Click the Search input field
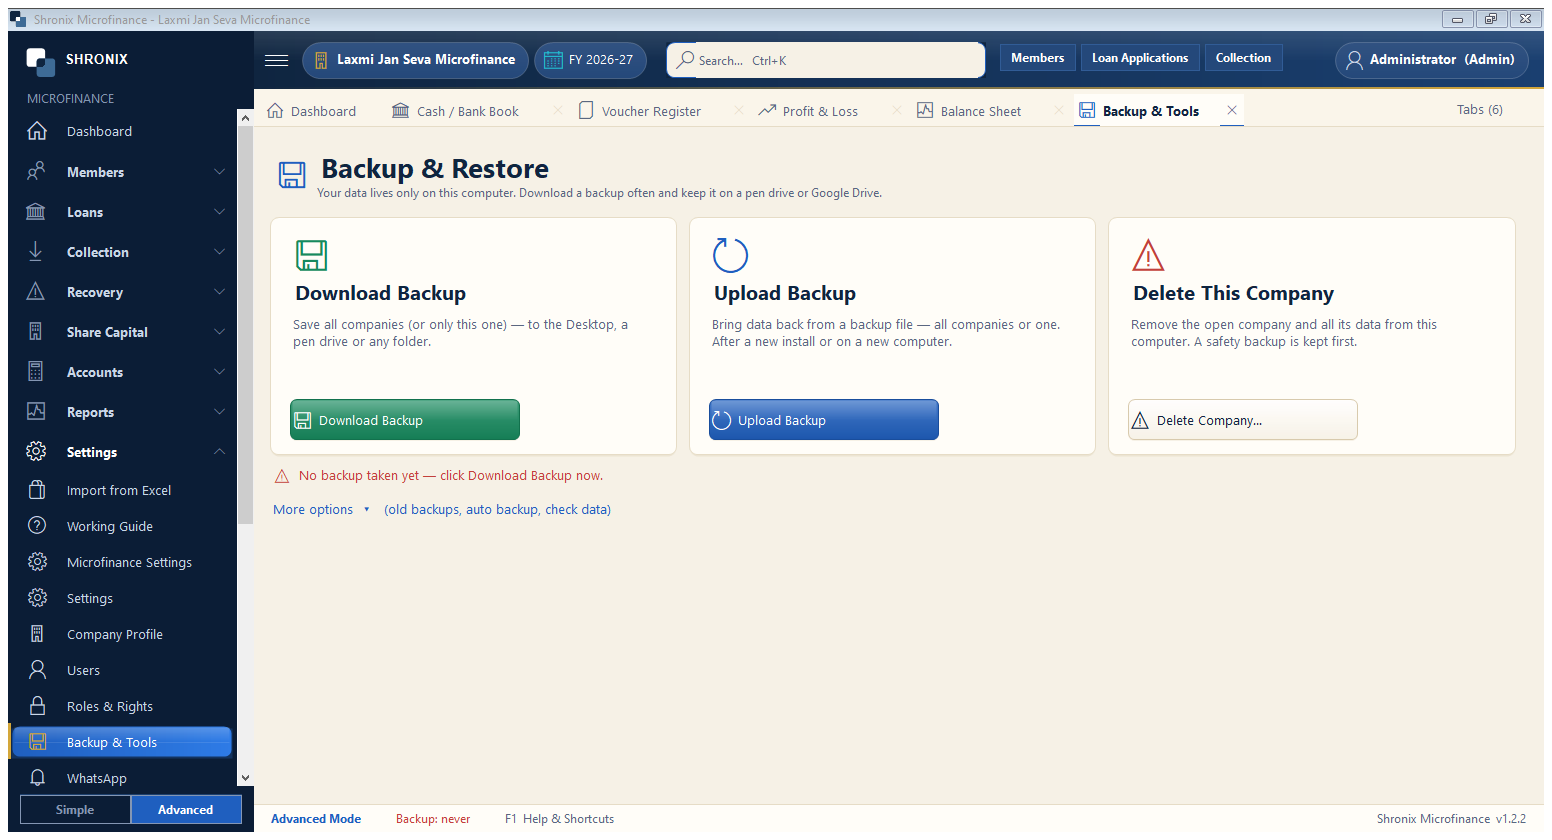The width and height of the screenshot is (1552, 840). coord(826,60)
